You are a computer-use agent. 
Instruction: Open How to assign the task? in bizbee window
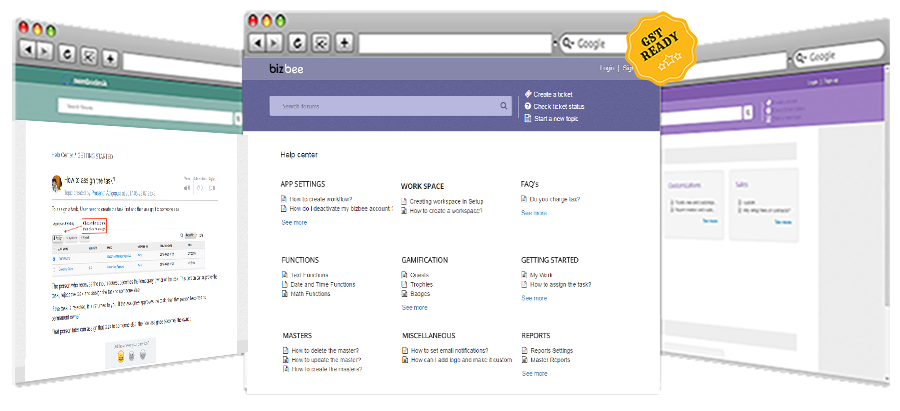click(x=560, y=284)
